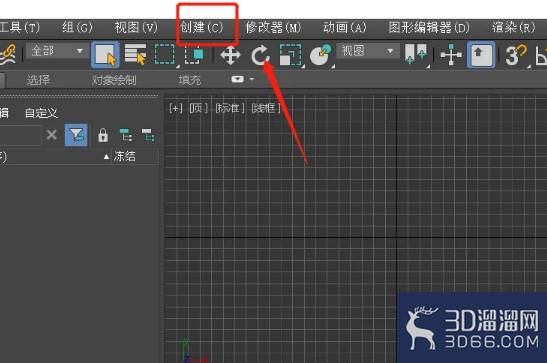Viewport: 547px width, 363px height.
Task: Toggle Select and Manipulate tool
Action: click(451, 55)
